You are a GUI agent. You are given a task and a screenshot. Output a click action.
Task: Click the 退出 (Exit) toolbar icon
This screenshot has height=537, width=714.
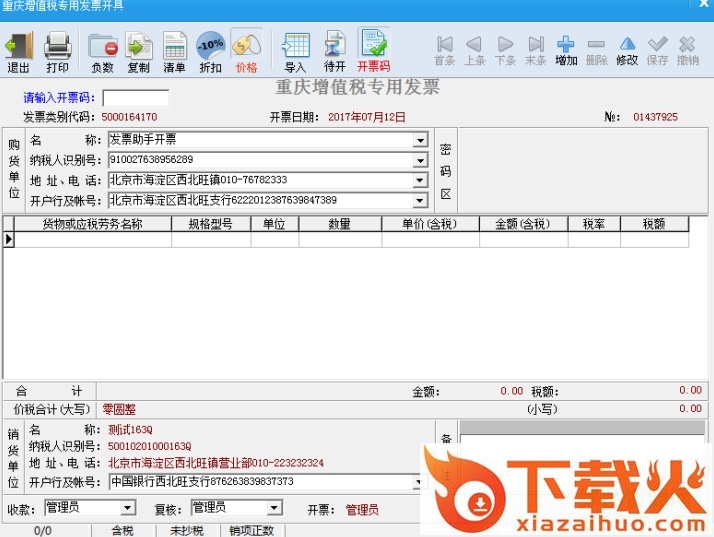(x=19, y=51)
